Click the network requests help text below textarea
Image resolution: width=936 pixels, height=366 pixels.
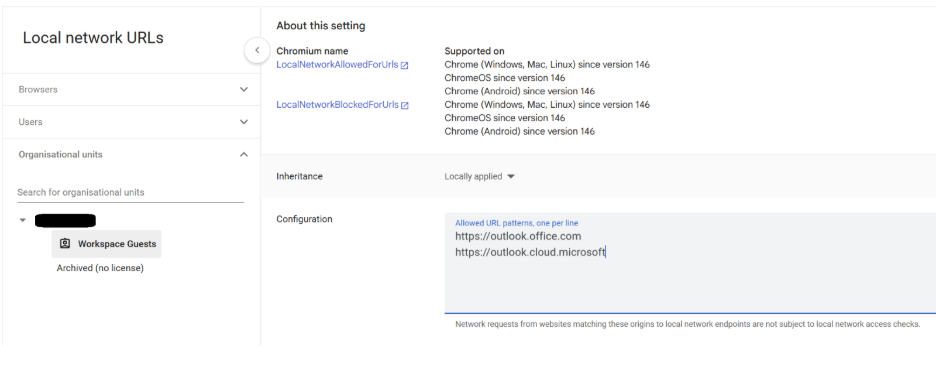point(688,325)
